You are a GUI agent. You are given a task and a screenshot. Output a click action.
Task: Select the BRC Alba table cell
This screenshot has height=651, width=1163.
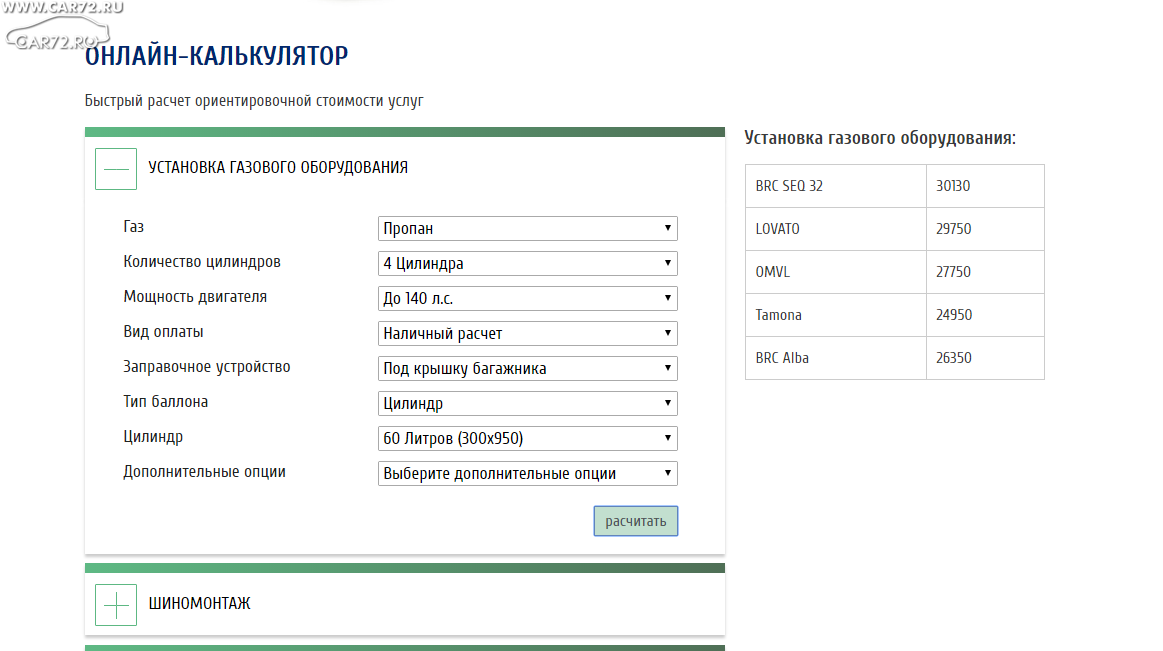(x=836, y=358)
